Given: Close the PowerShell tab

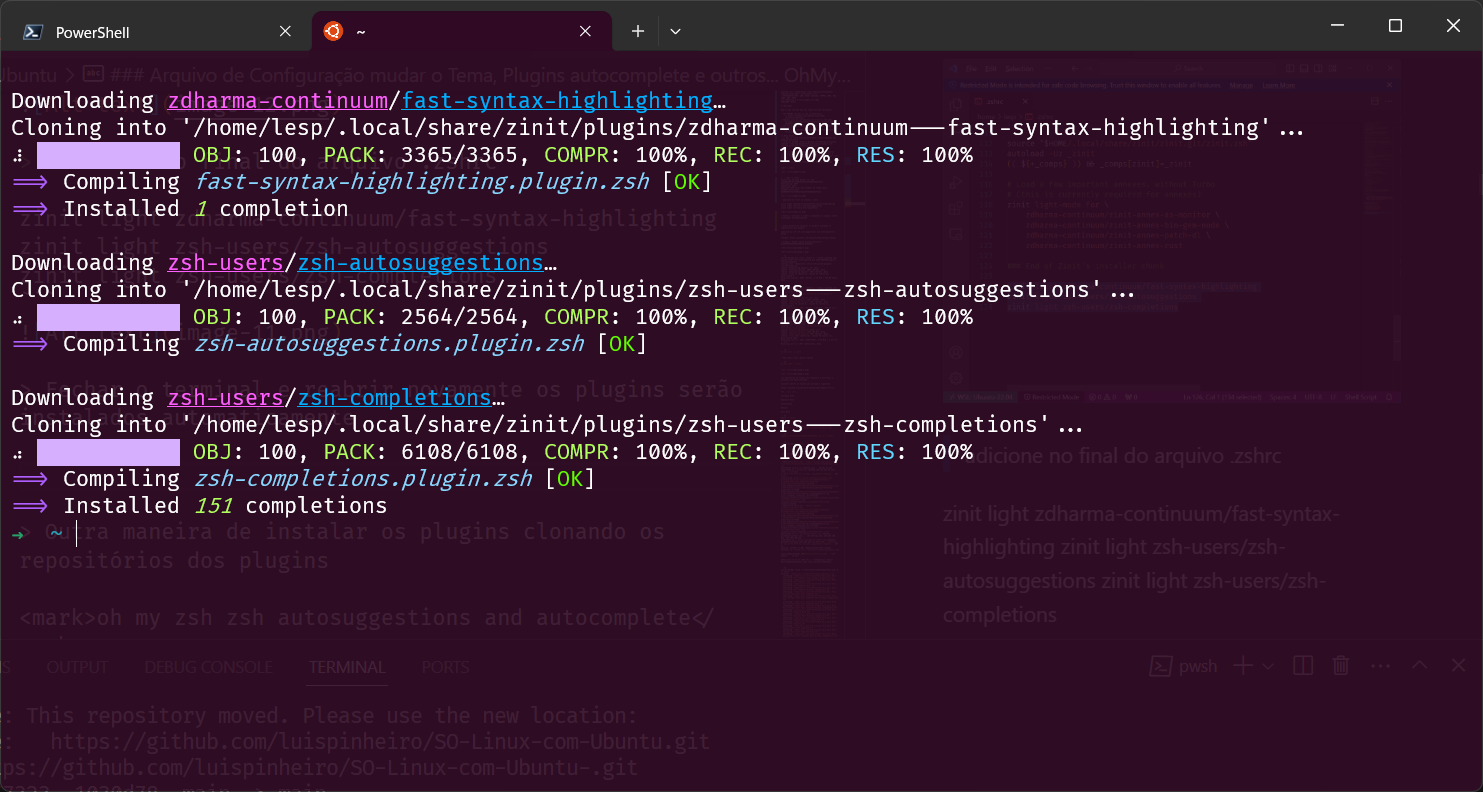Looking at the screenshot, I should click(285, 32).
